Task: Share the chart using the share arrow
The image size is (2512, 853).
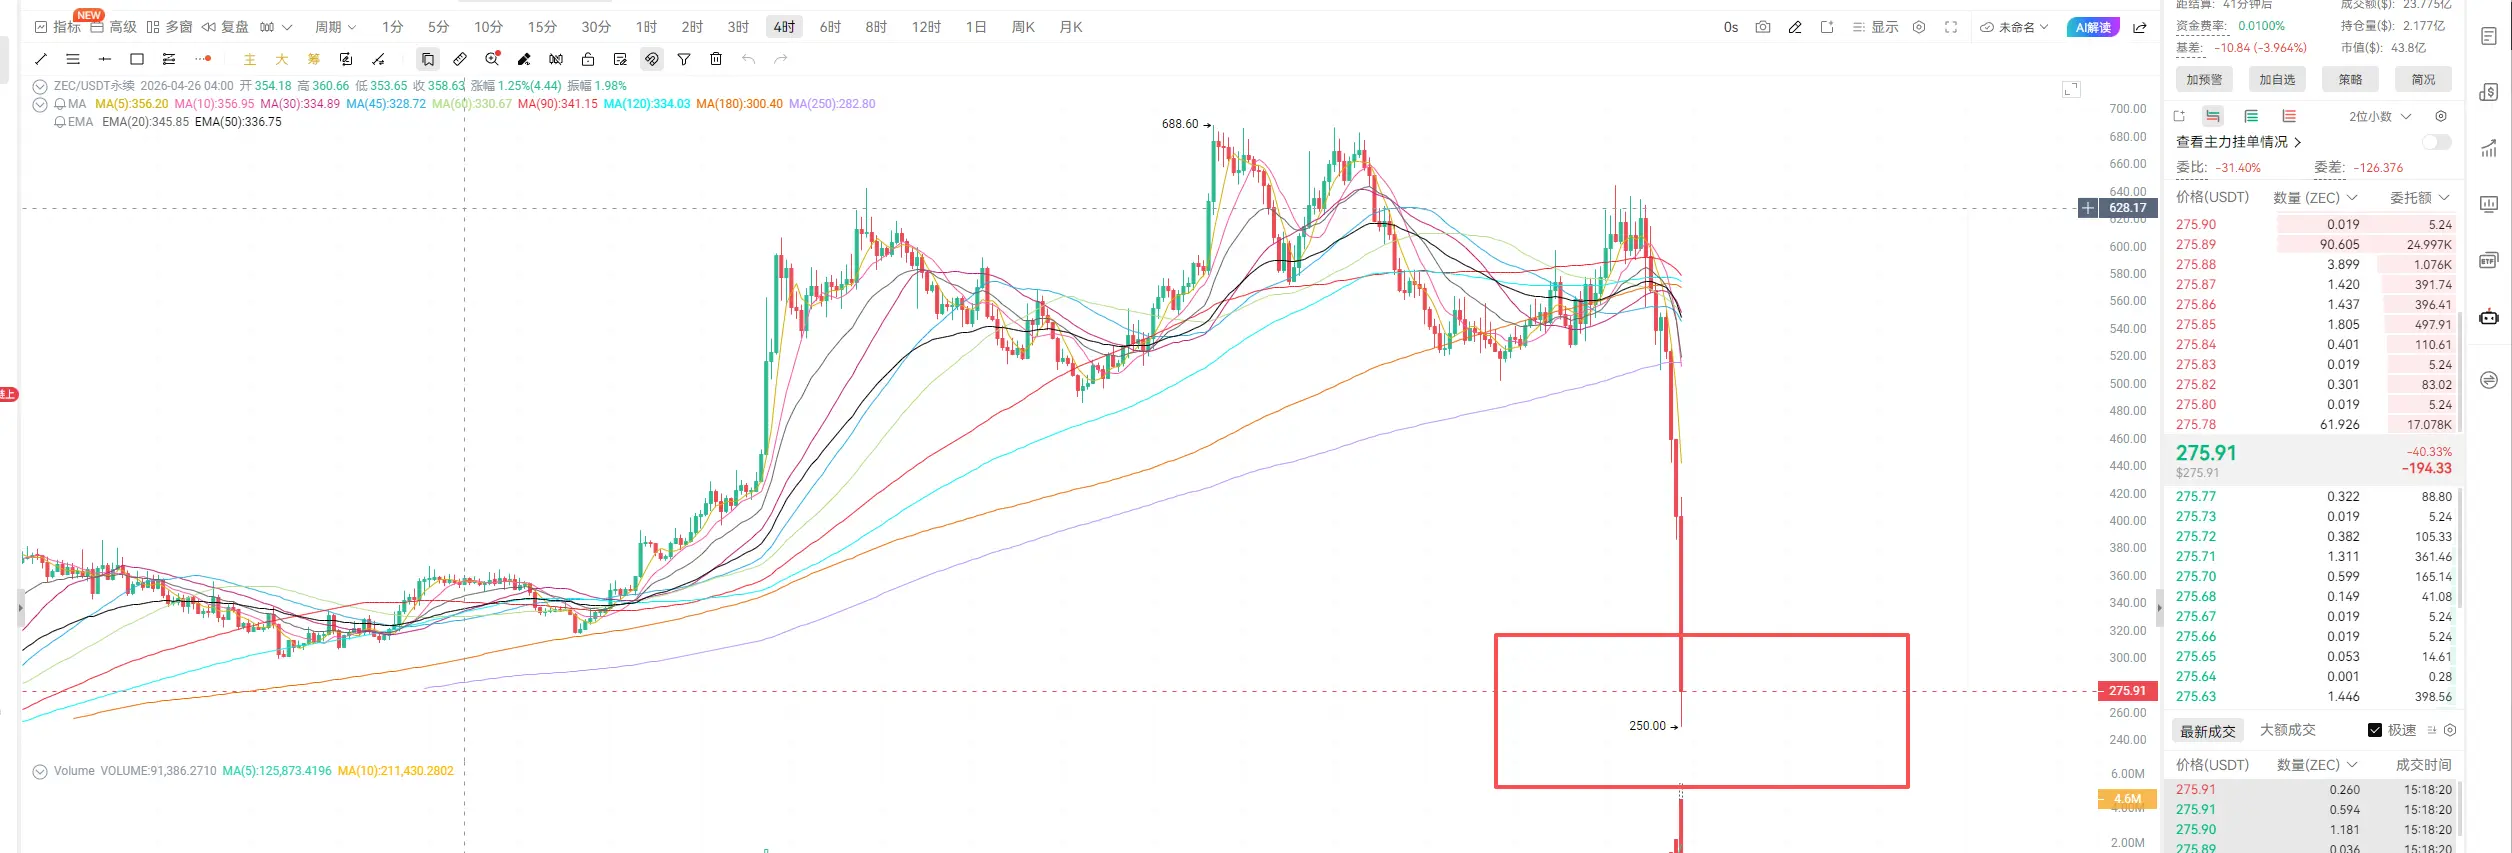Action: point(2140,27)
